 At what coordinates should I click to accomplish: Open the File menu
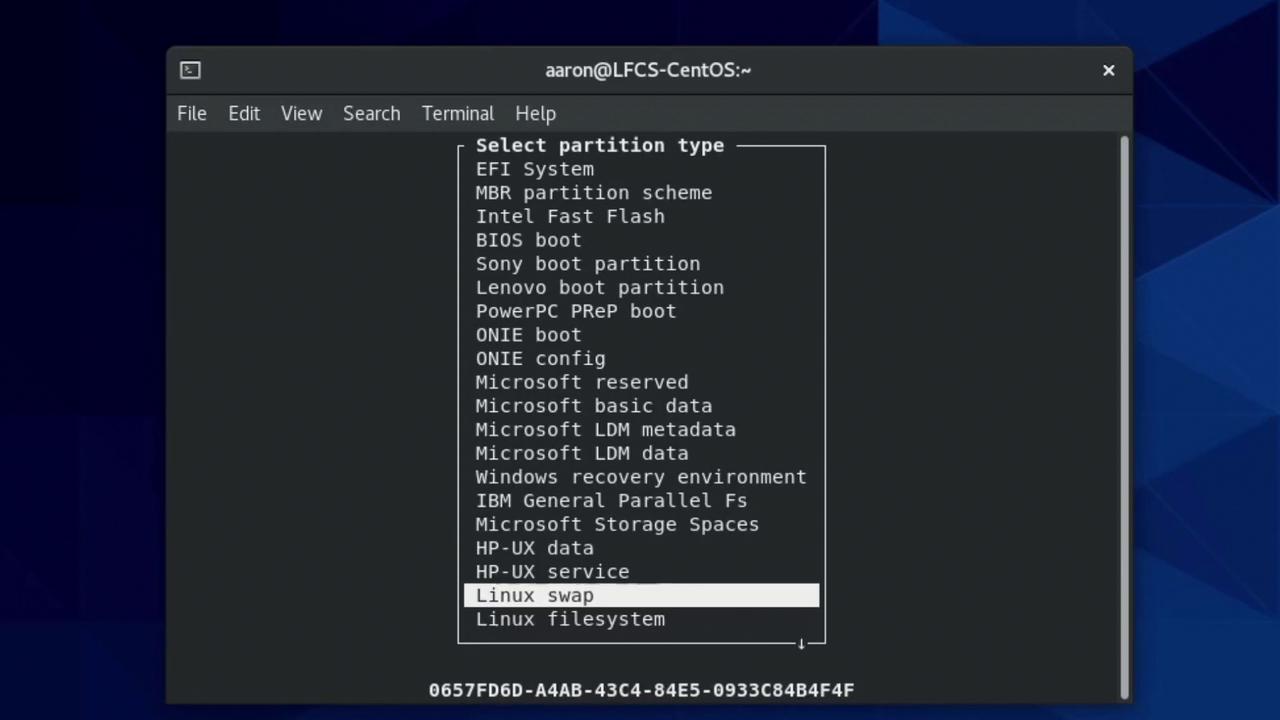pyautogui.click(x=192, y=113)
